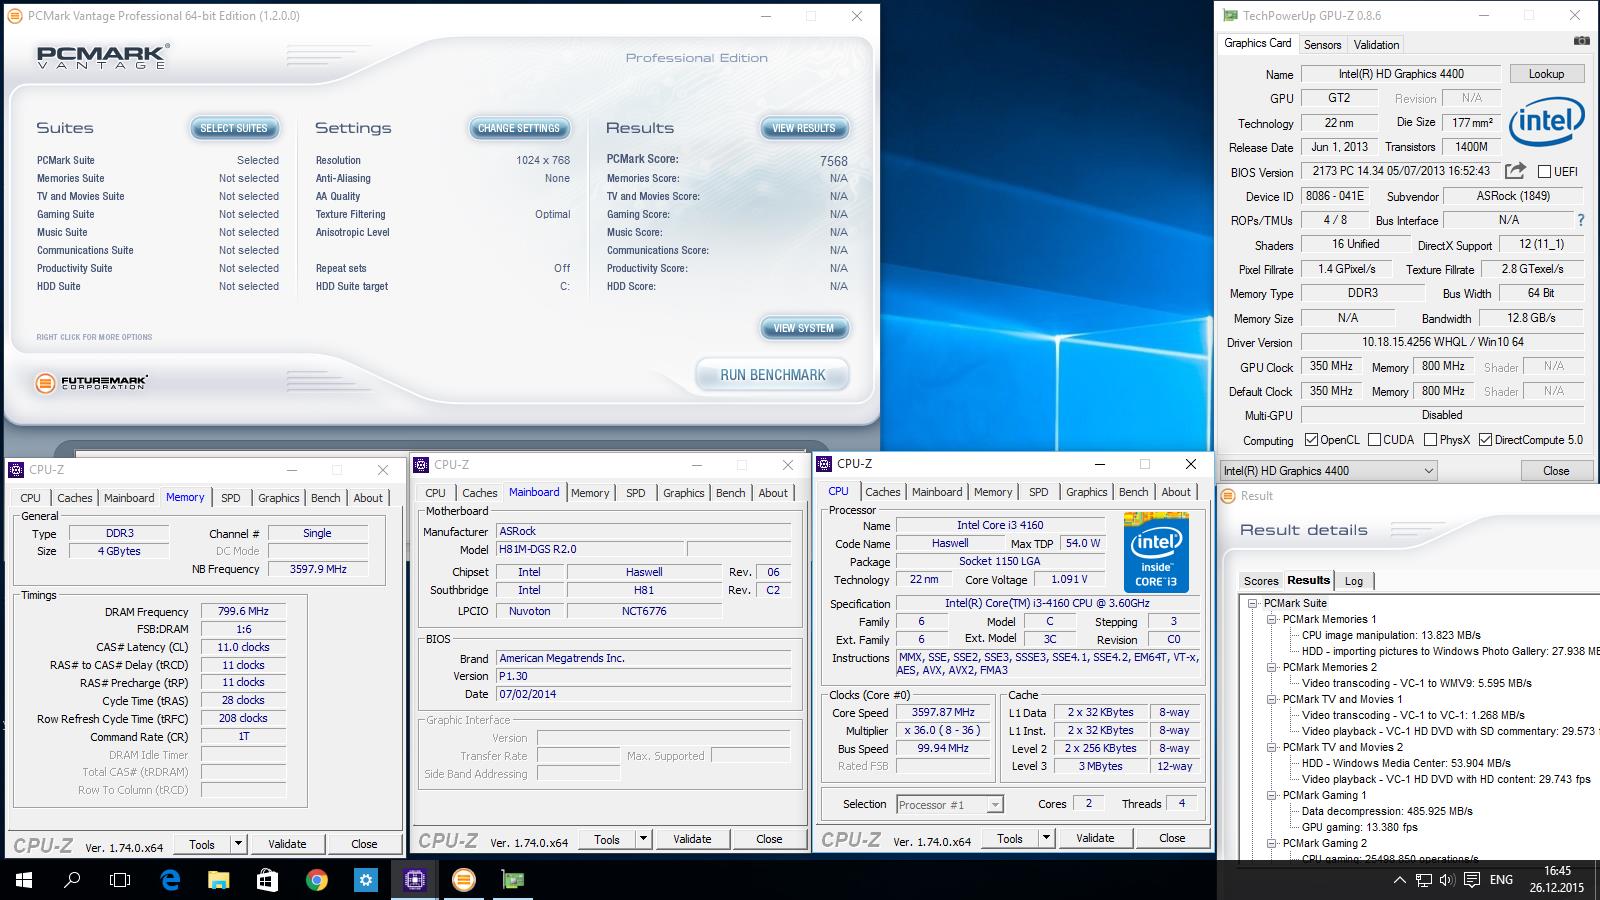Open SPD tab in Memory CPU-Z window
Image resolution: width=1600 pixels, height=900 pixels.
(230, 498)
